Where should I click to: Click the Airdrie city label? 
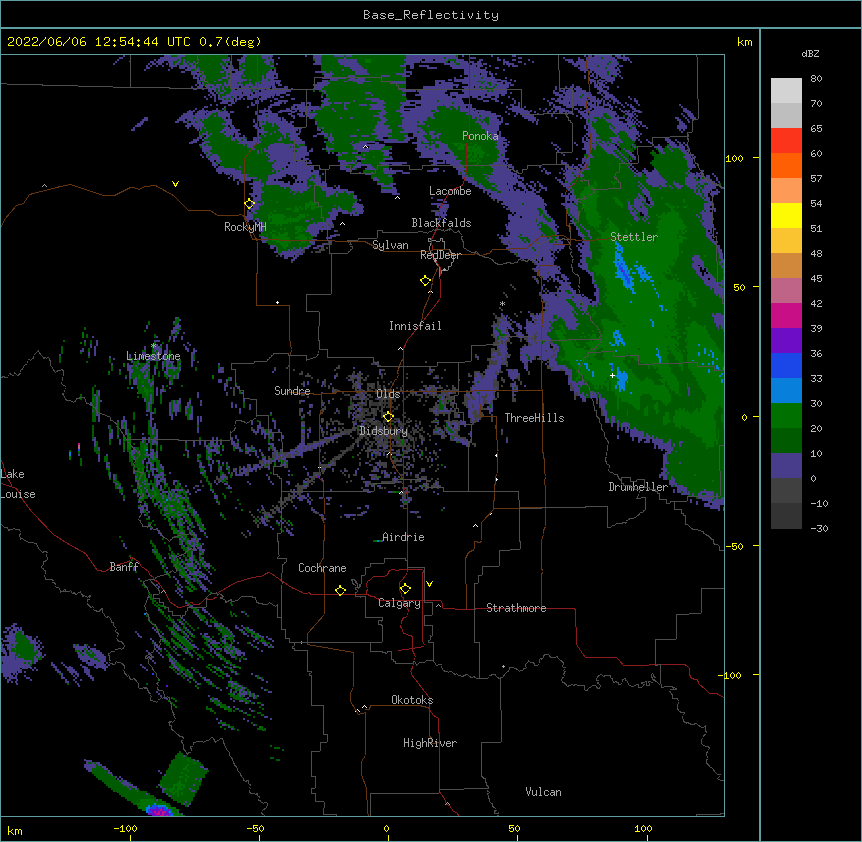coord(403,537)
